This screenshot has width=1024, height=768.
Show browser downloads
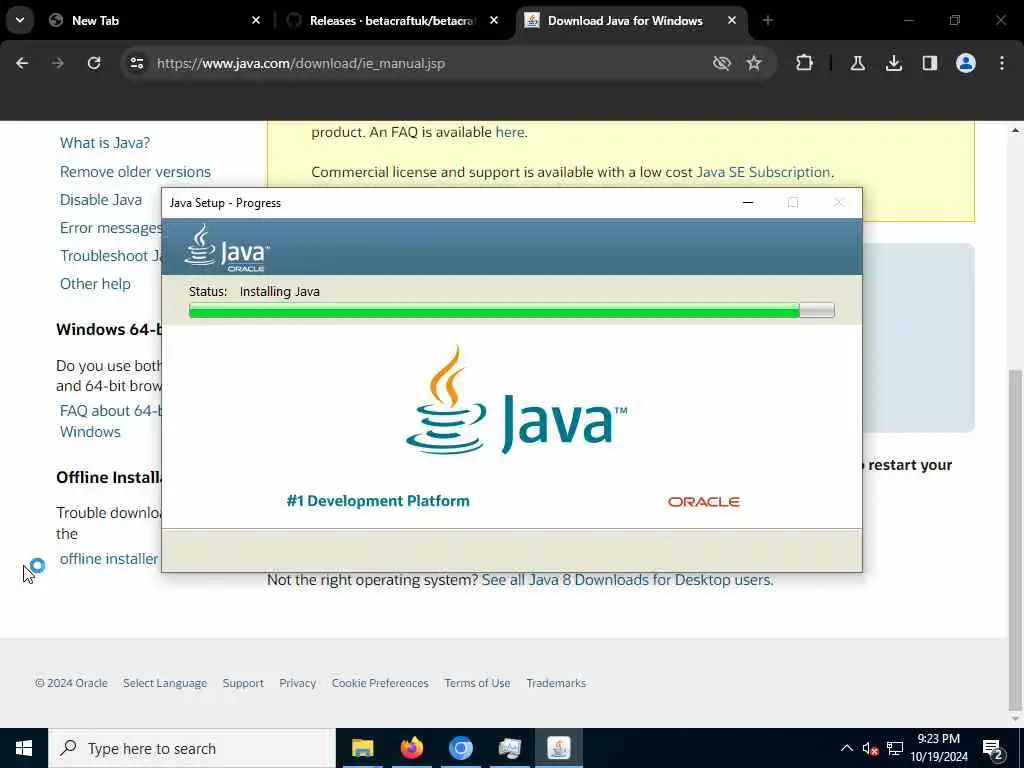pyautogui.click(x=894, y=63)
